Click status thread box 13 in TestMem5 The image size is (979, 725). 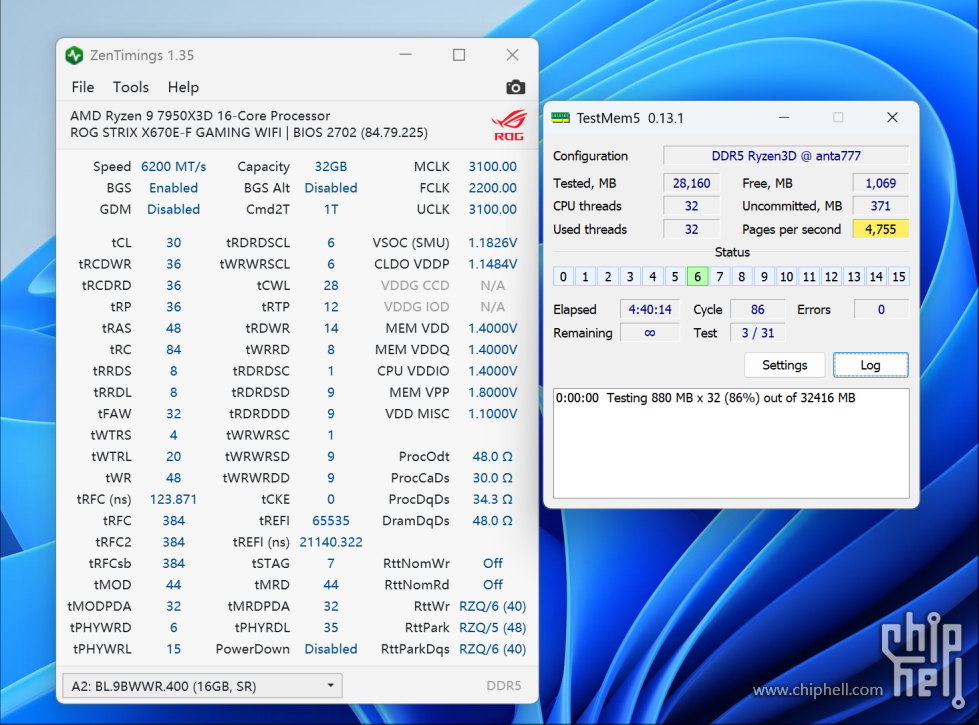click(x=854, y=277)
